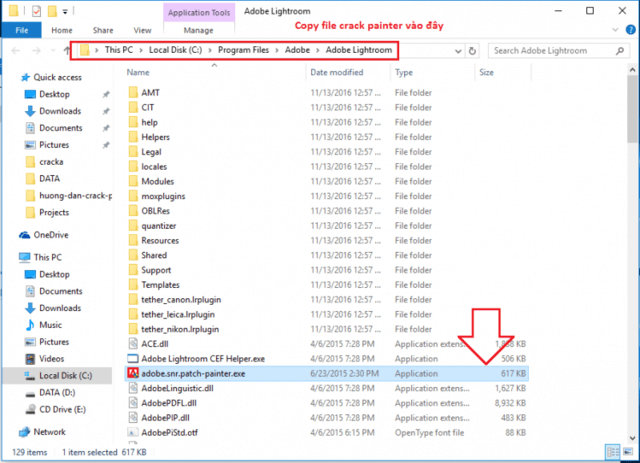Open the File menu
Image resolution: width=640 pixels, height=463 pixels.
coord(20,31)
